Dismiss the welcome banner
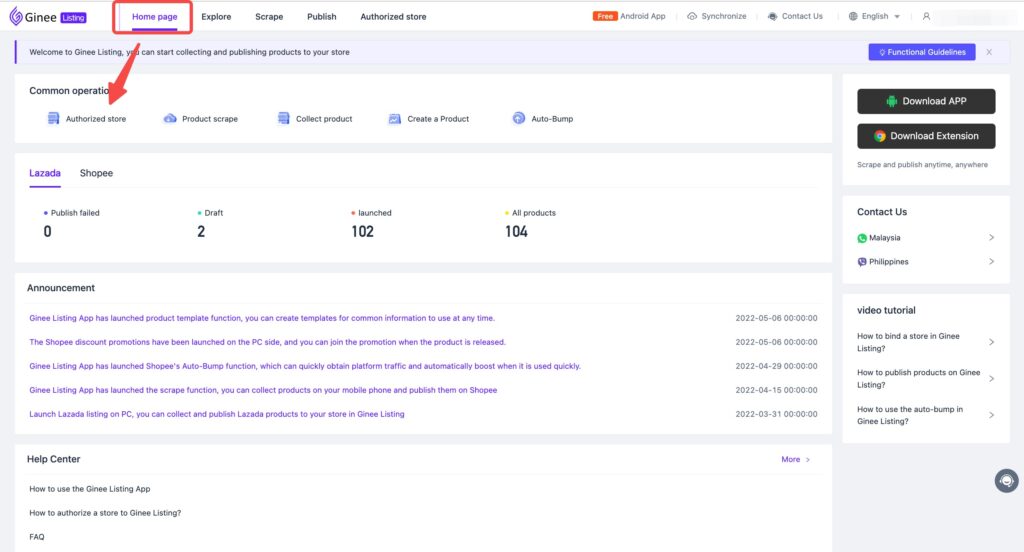Screen dimensions: 1024x552 989,52
